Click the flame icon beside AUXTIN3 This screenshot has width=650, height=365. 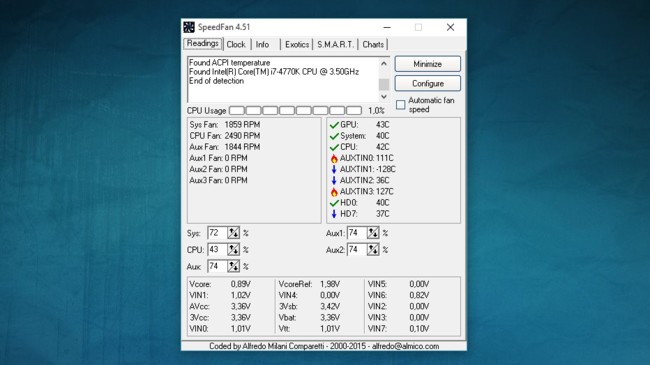334,192
